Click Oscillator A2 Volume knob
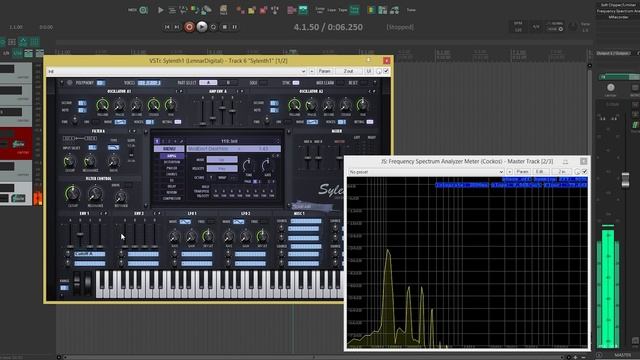Image resolution: width=640 pixels, height=360 pixels. 294,106
